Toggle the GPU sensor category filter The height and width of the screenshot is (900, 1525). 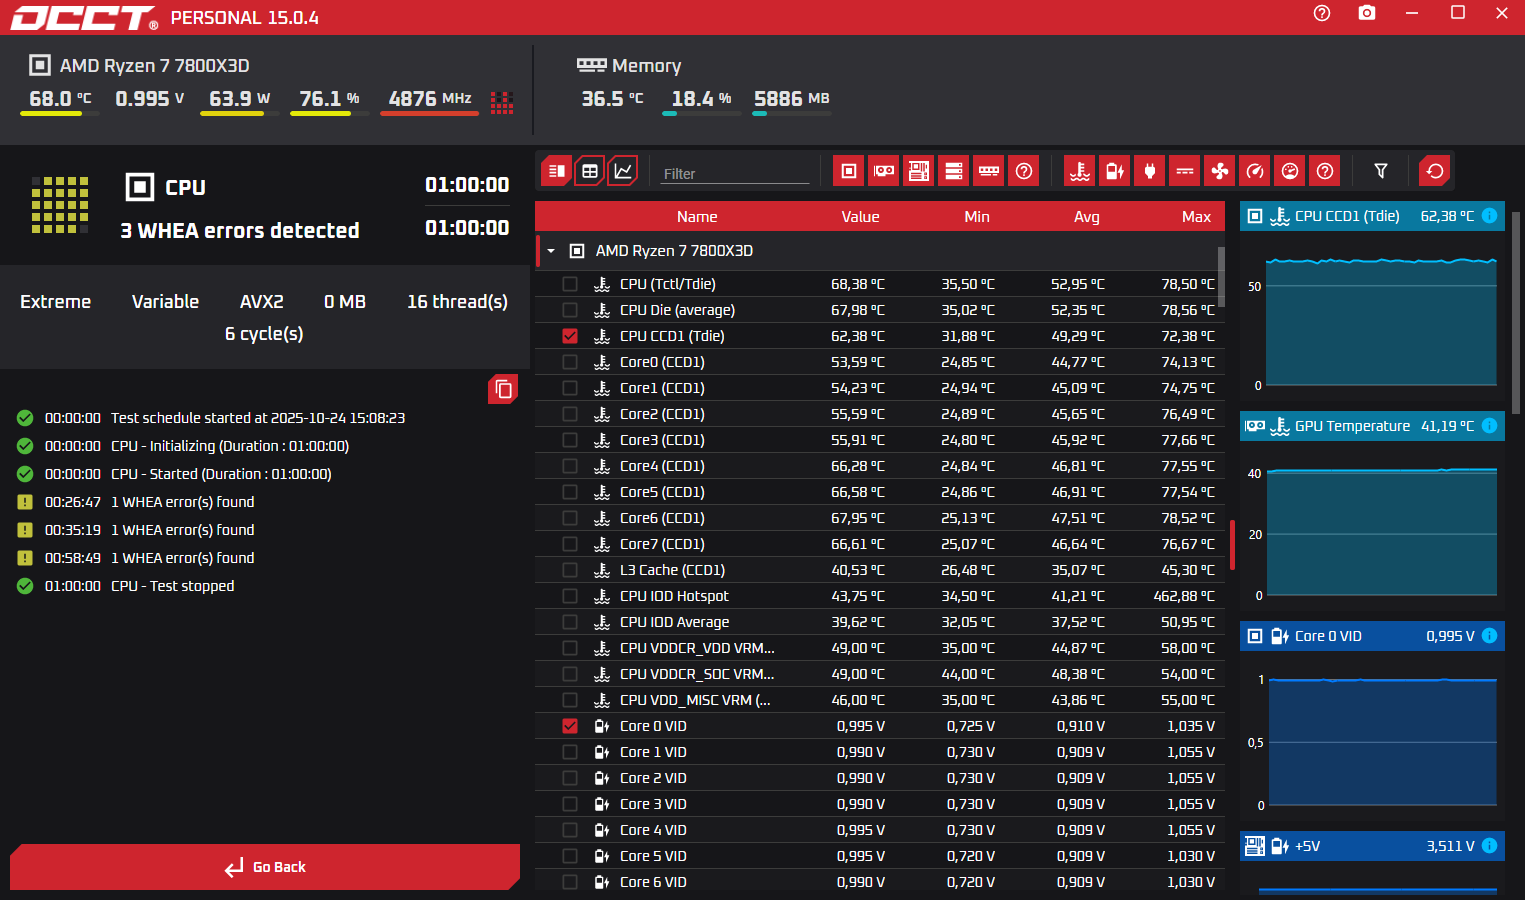coord(884,171)
